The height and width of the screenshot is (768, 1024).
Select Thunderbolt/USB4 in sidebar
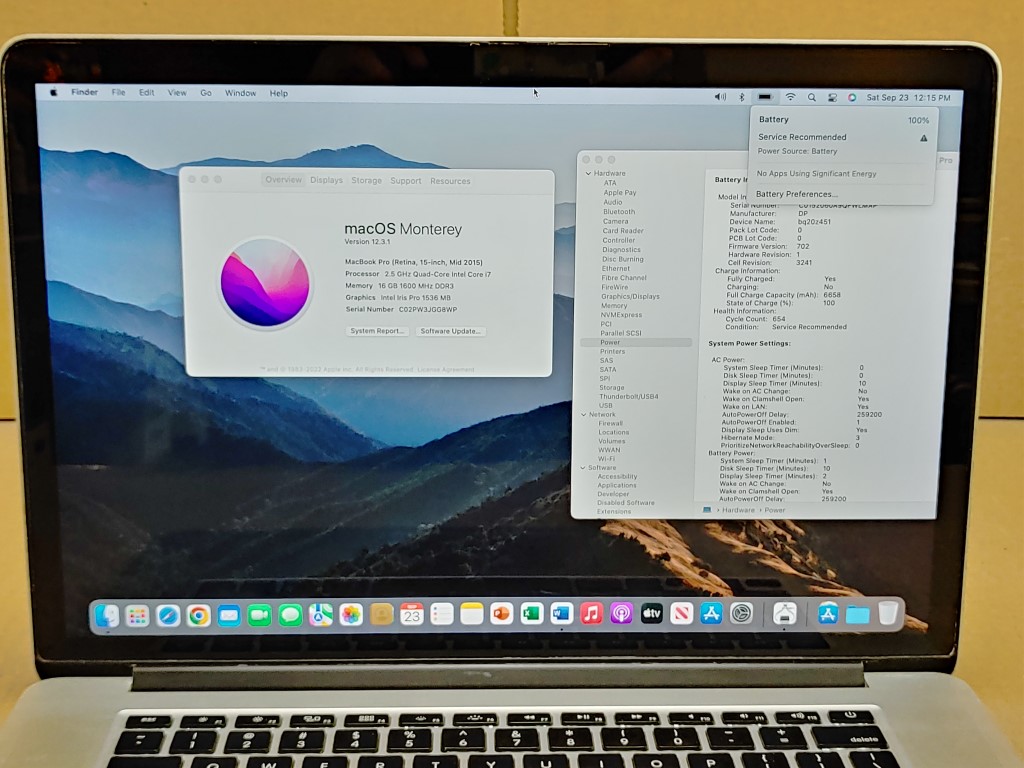click(629, 396)
